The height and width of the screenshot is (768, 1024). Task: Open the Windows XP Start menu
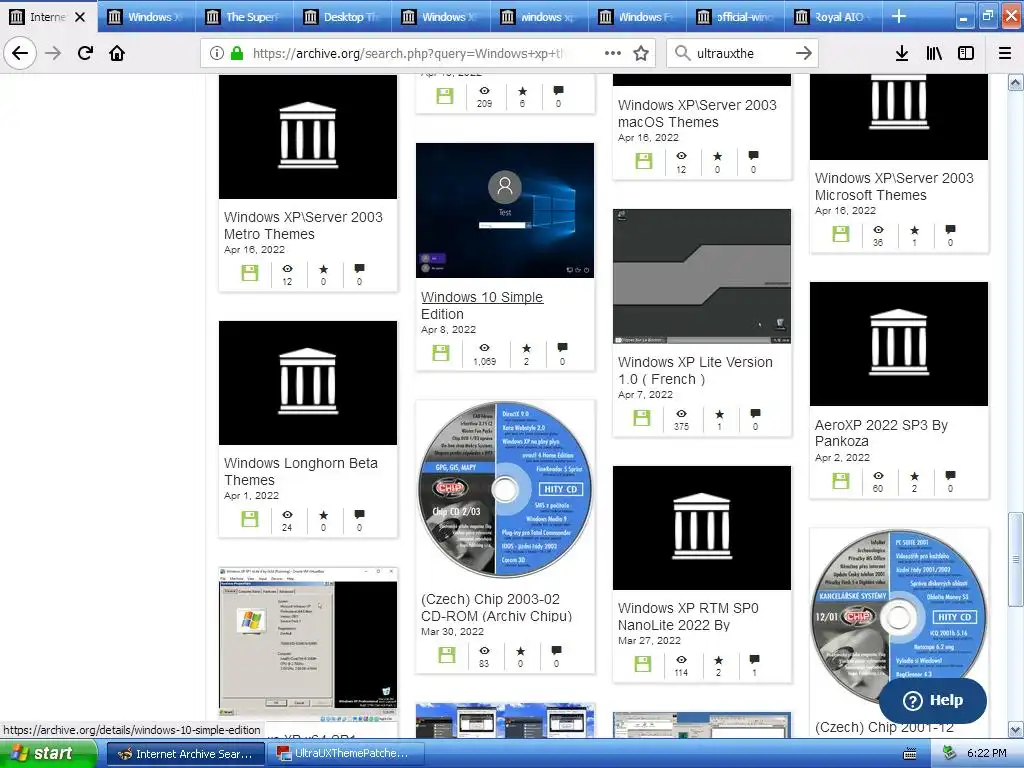pyautogui.click(x=49, y=753)
